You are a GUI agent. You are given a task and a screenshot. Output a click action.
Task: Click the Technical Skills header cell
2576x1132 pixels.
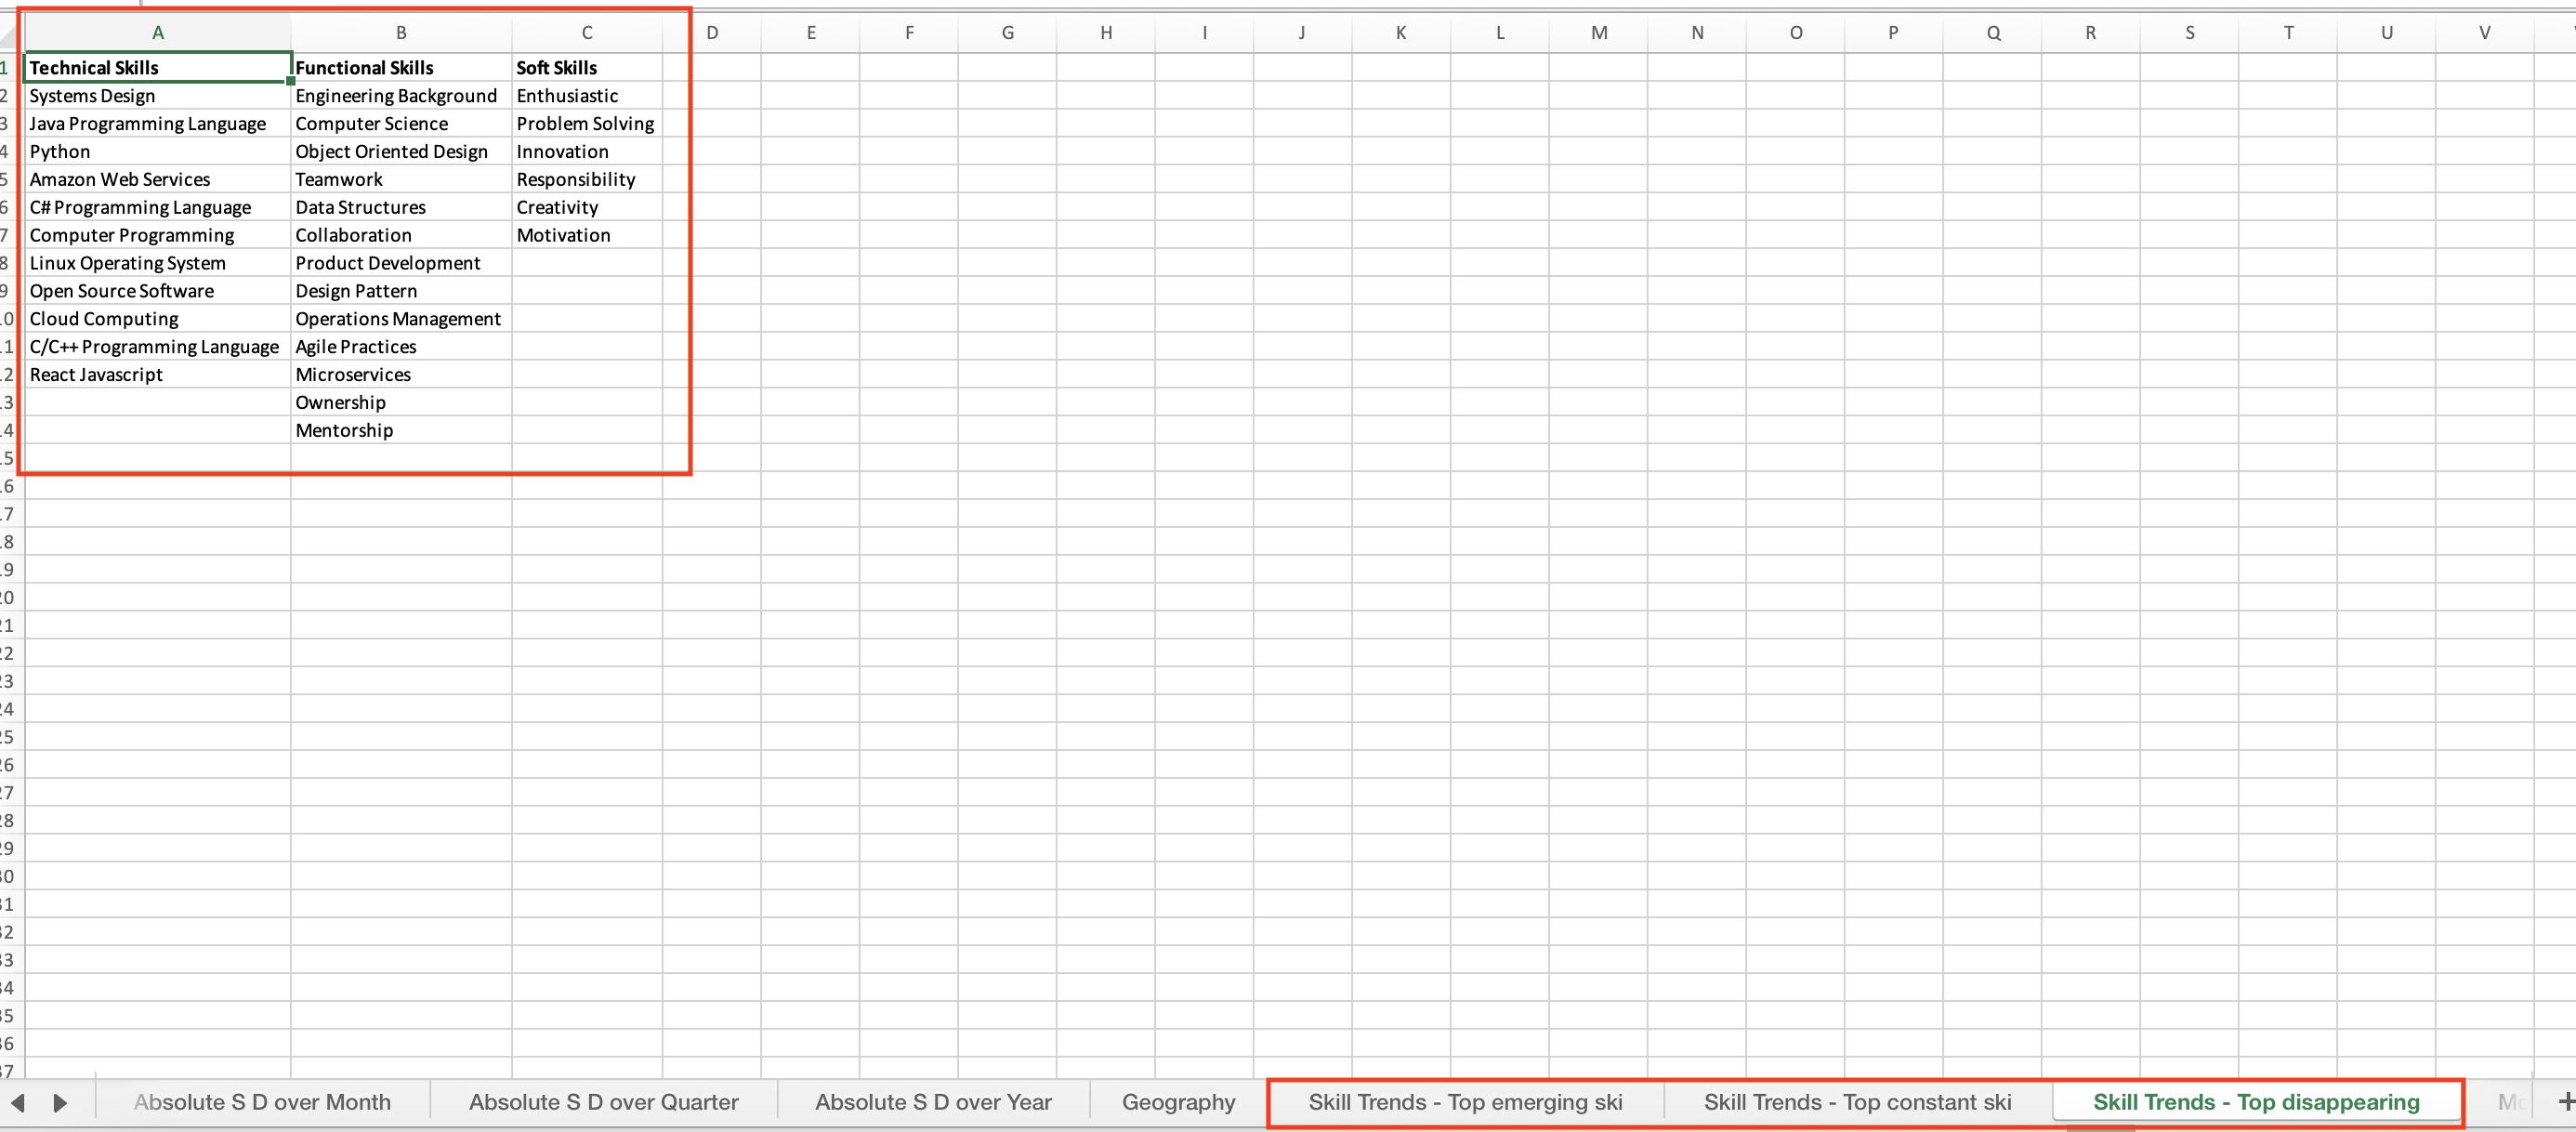pos(157,67)
